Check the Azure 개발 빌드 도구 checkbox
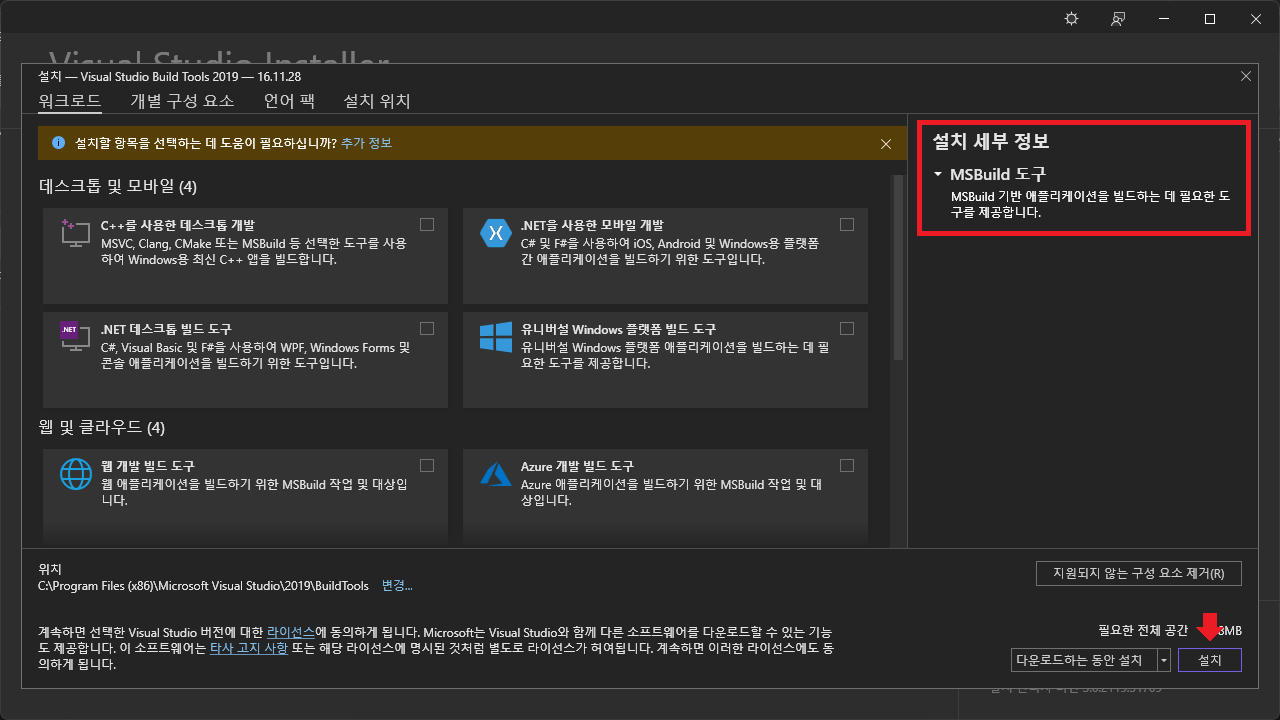The height and width of the screenshot is (720, 1280). point(847,465)
